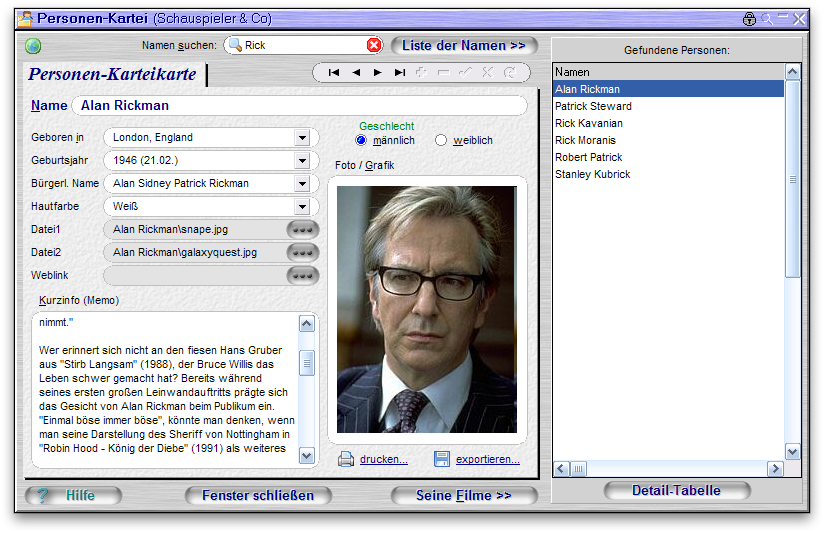
Task: Click Fenster schließen button
Action: coord(258,496)
